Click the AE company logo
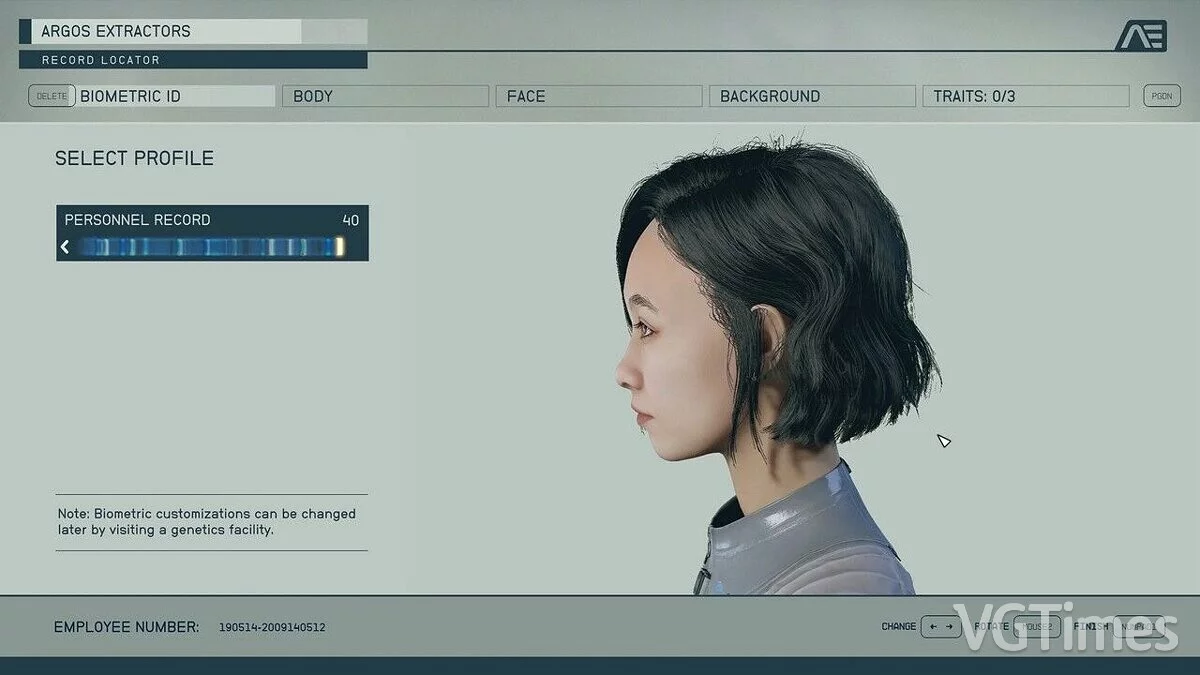 point(1141,36)
